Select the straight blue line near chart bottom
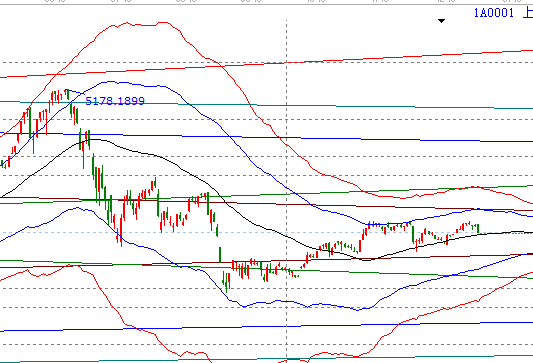Screen dimensions: 533x363 [x=266, y=326]
